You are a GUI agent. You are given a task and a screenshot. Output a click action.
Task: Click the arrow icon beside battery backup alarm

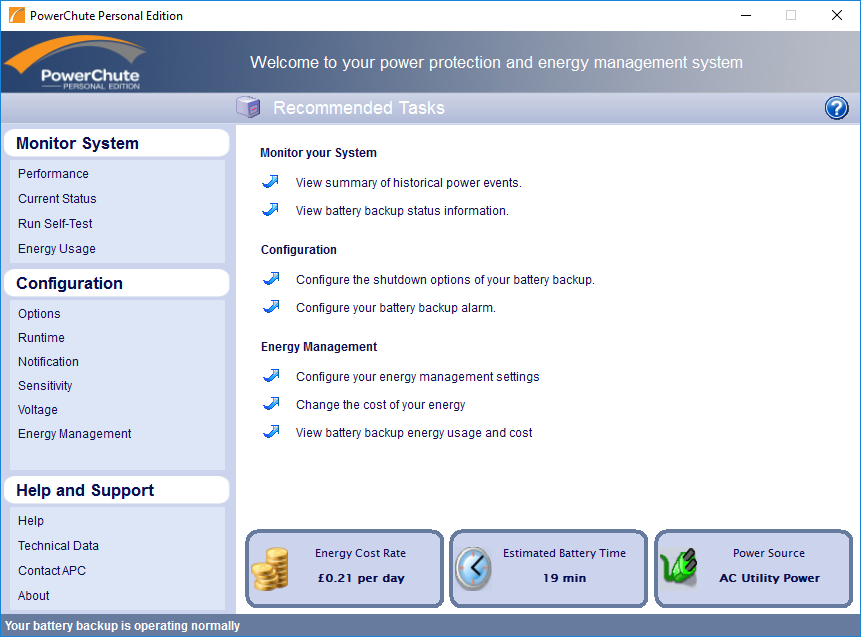tap(271, 307)
